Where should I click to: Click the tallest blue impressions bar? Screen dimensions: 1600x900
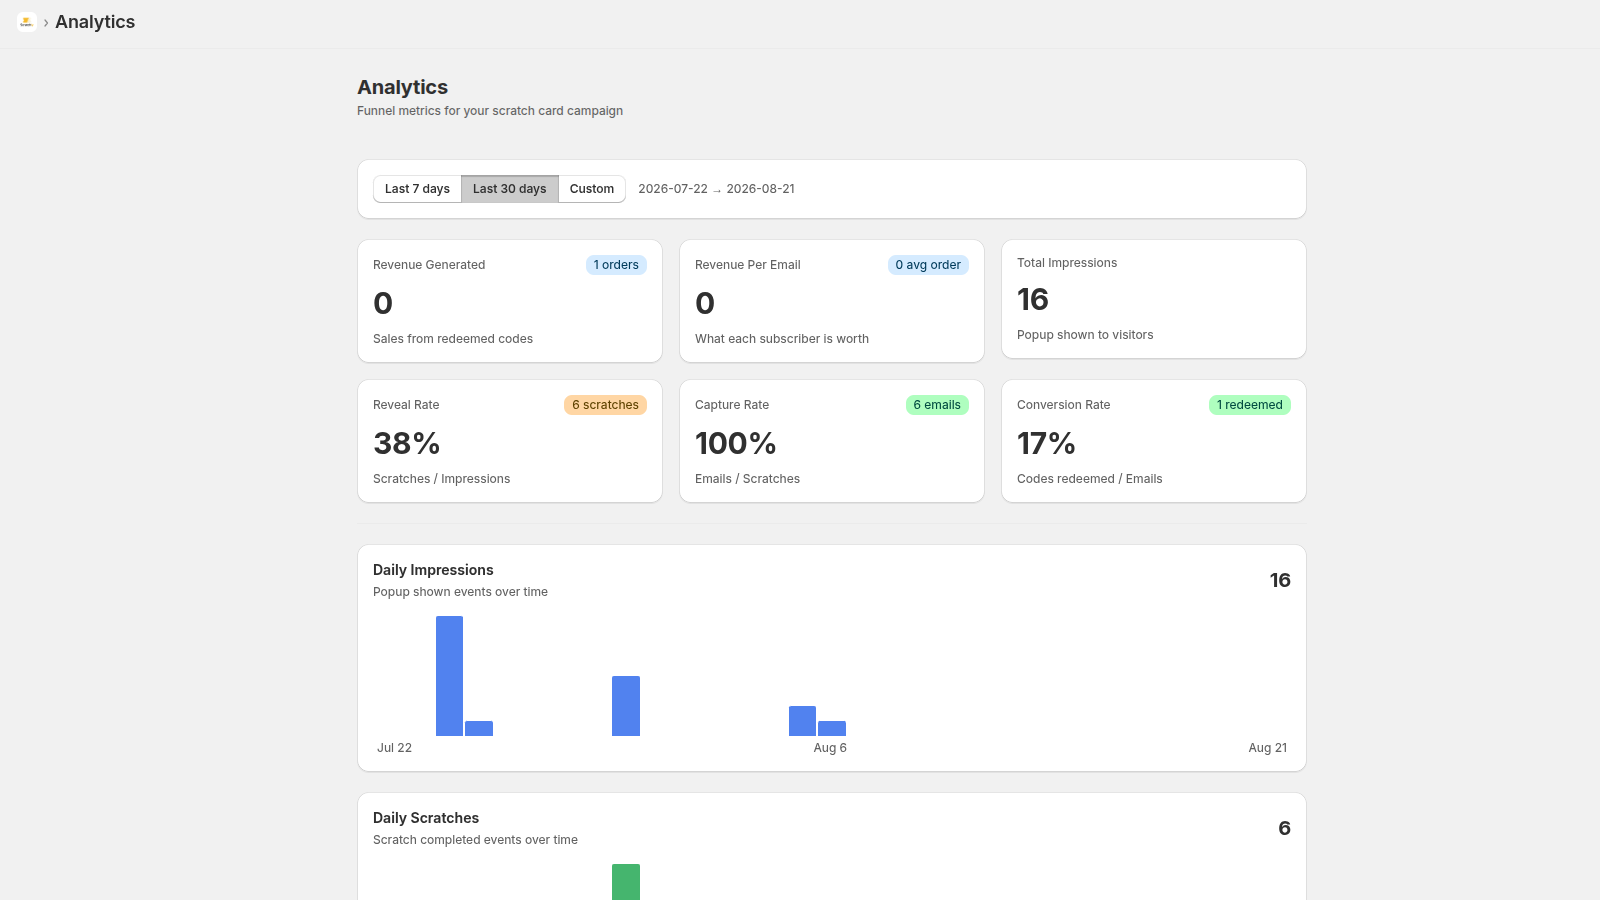[x=449, y=676]
